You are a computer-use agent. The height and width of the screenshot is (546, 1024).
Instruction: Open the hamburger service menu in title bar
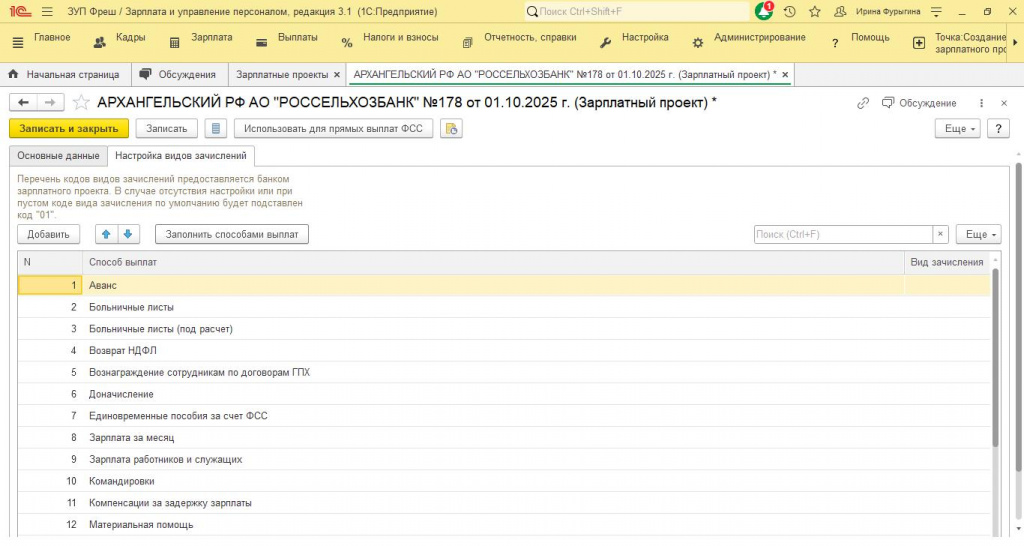tap(47, 11)
